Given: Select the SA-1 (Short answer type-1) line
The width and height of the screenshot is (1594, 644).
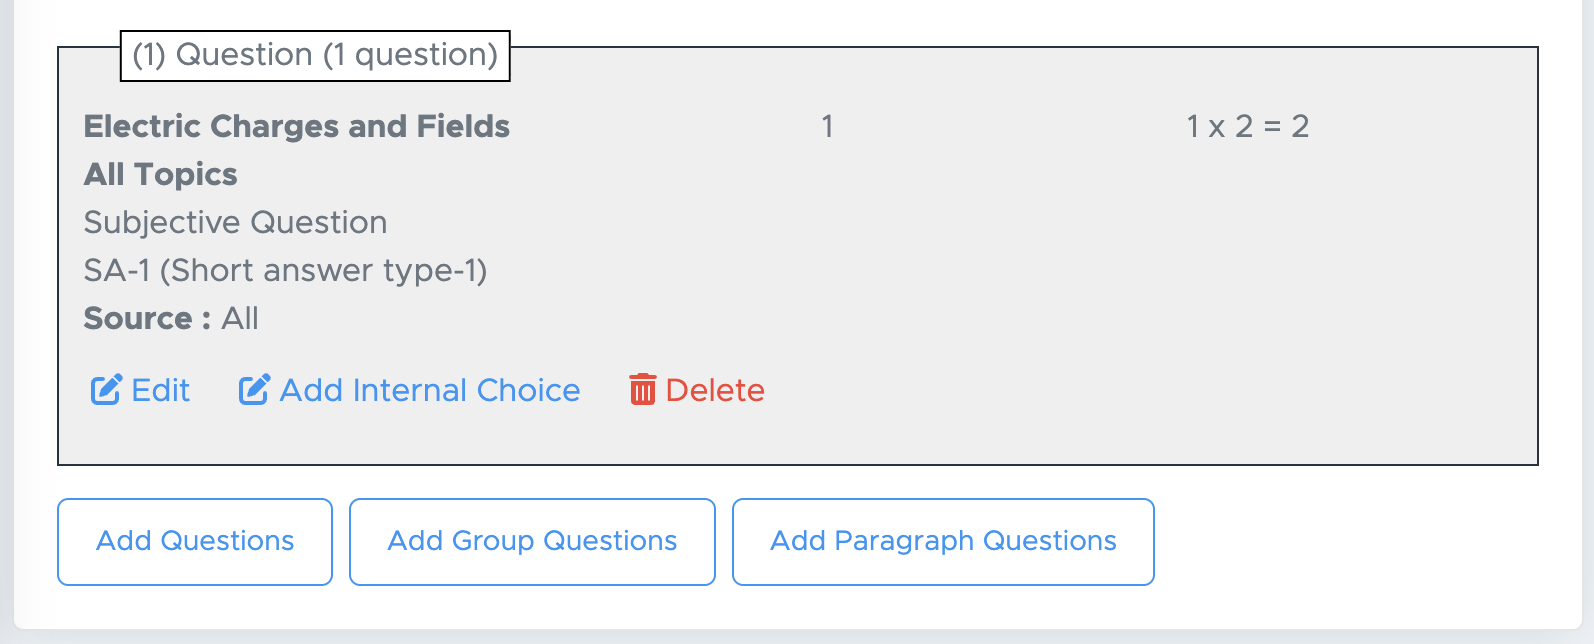Looking at the screenshot, I should (x=285, y=270).
